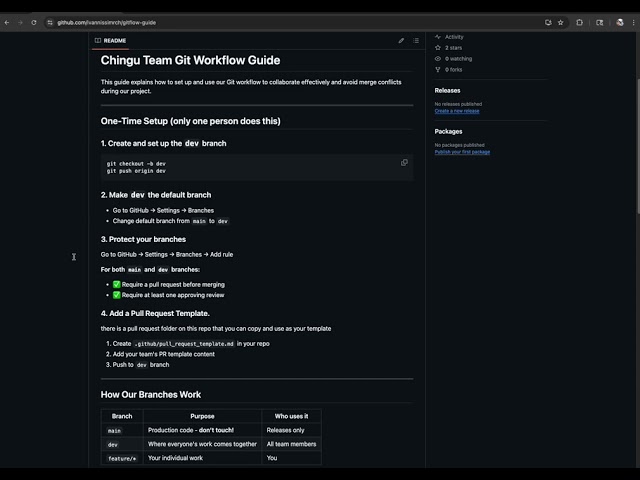Viewport: 640px width, 480px height.
Task: Click the .github/pull_request_template.md code text
Action: click(184, 344)
